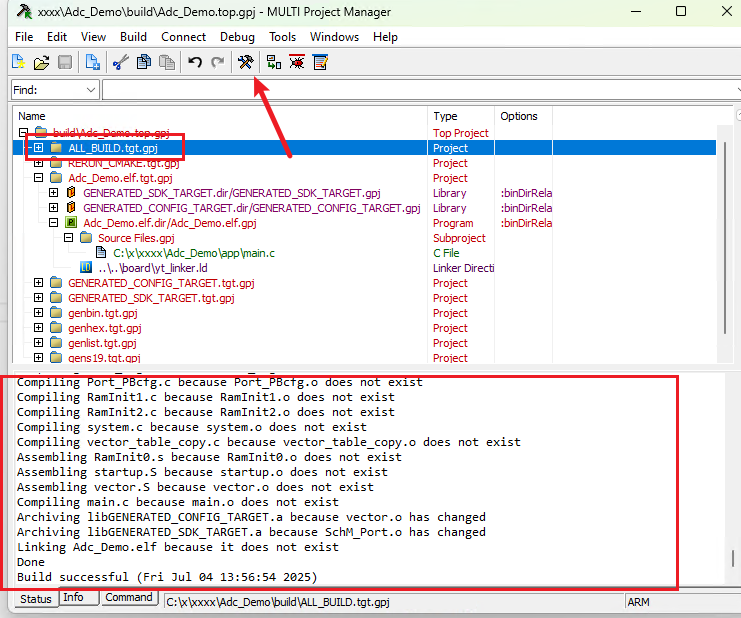The width and height of the screenshot is (741, 618).
Task: Click the yt_linker.ld linker file icon
Action: click(x=86, y=267)
